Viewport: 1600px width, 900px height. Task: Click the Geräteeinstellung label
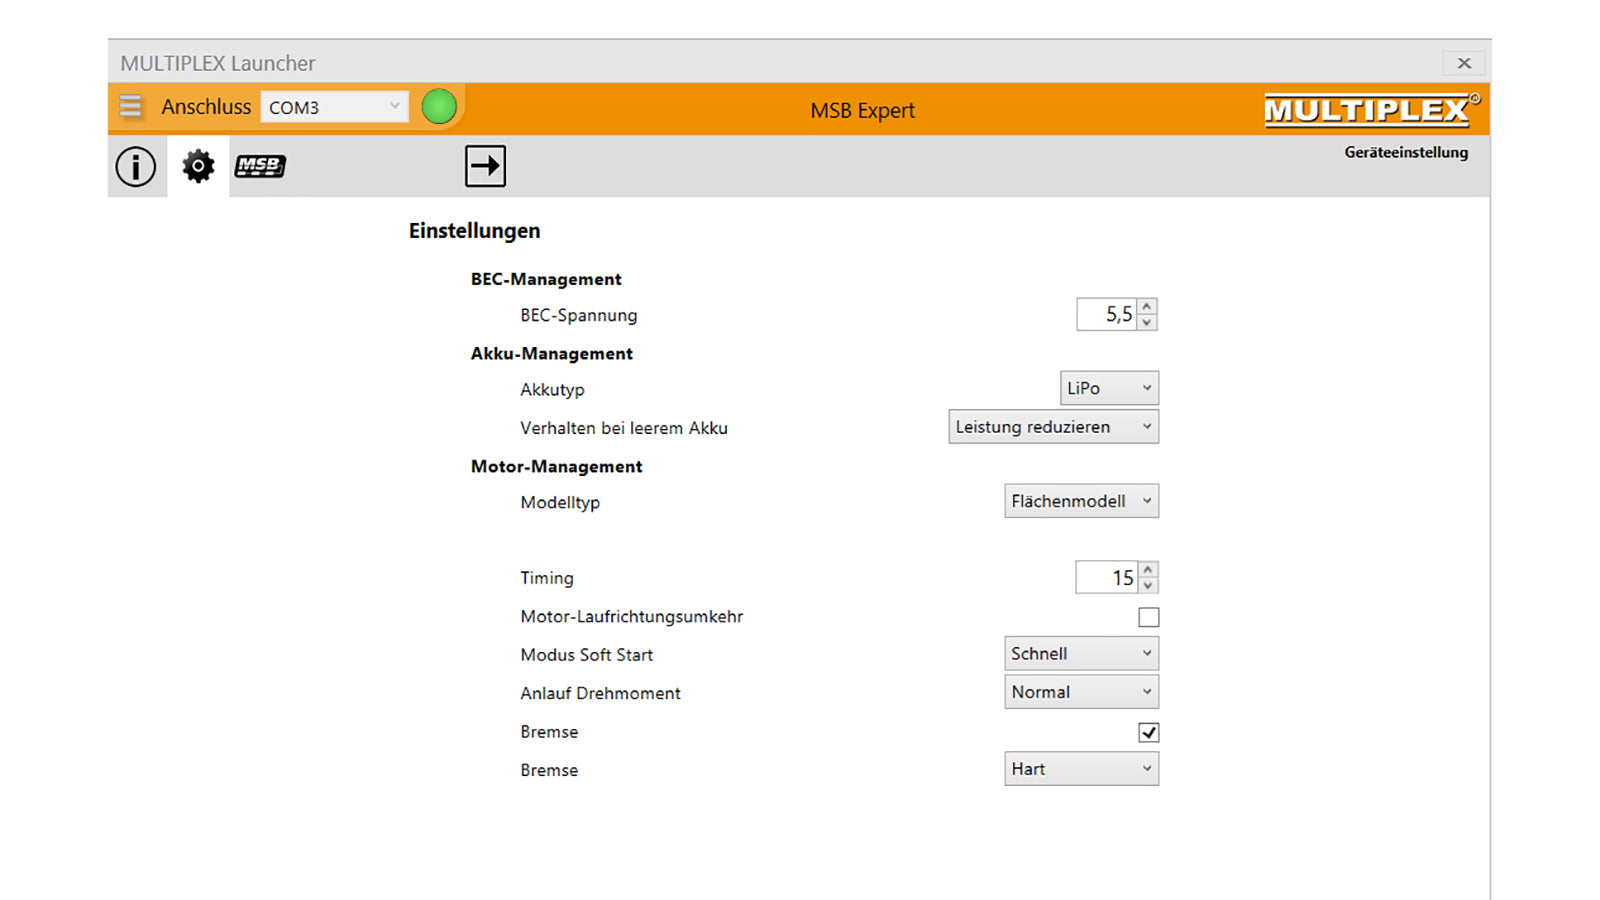[x=1406, y=152]
